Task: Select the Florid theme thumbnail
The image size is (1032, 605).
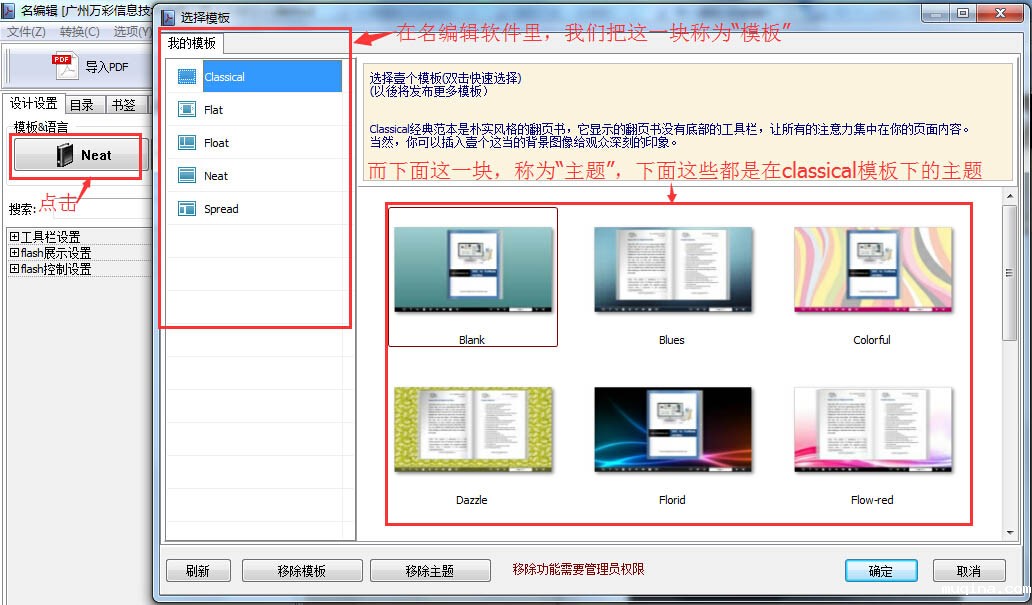Action: pyautogui.click(x=672, y=432)
